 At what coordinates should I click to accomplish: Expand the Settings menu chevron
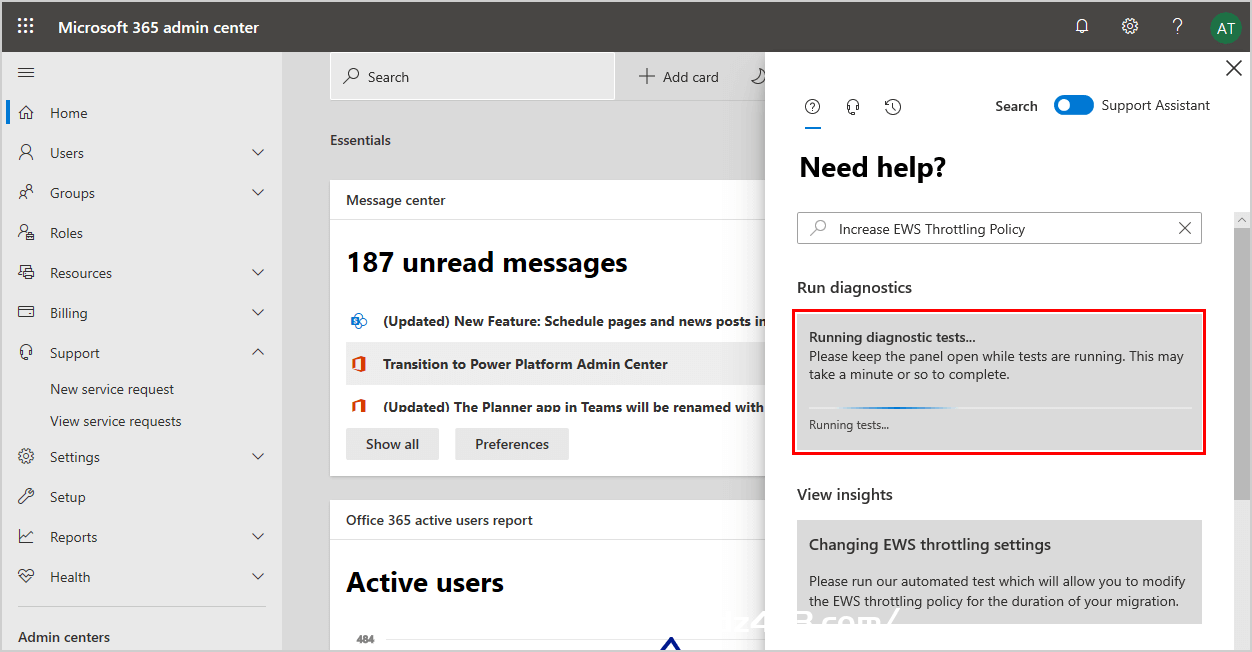[x=258, y=457]
